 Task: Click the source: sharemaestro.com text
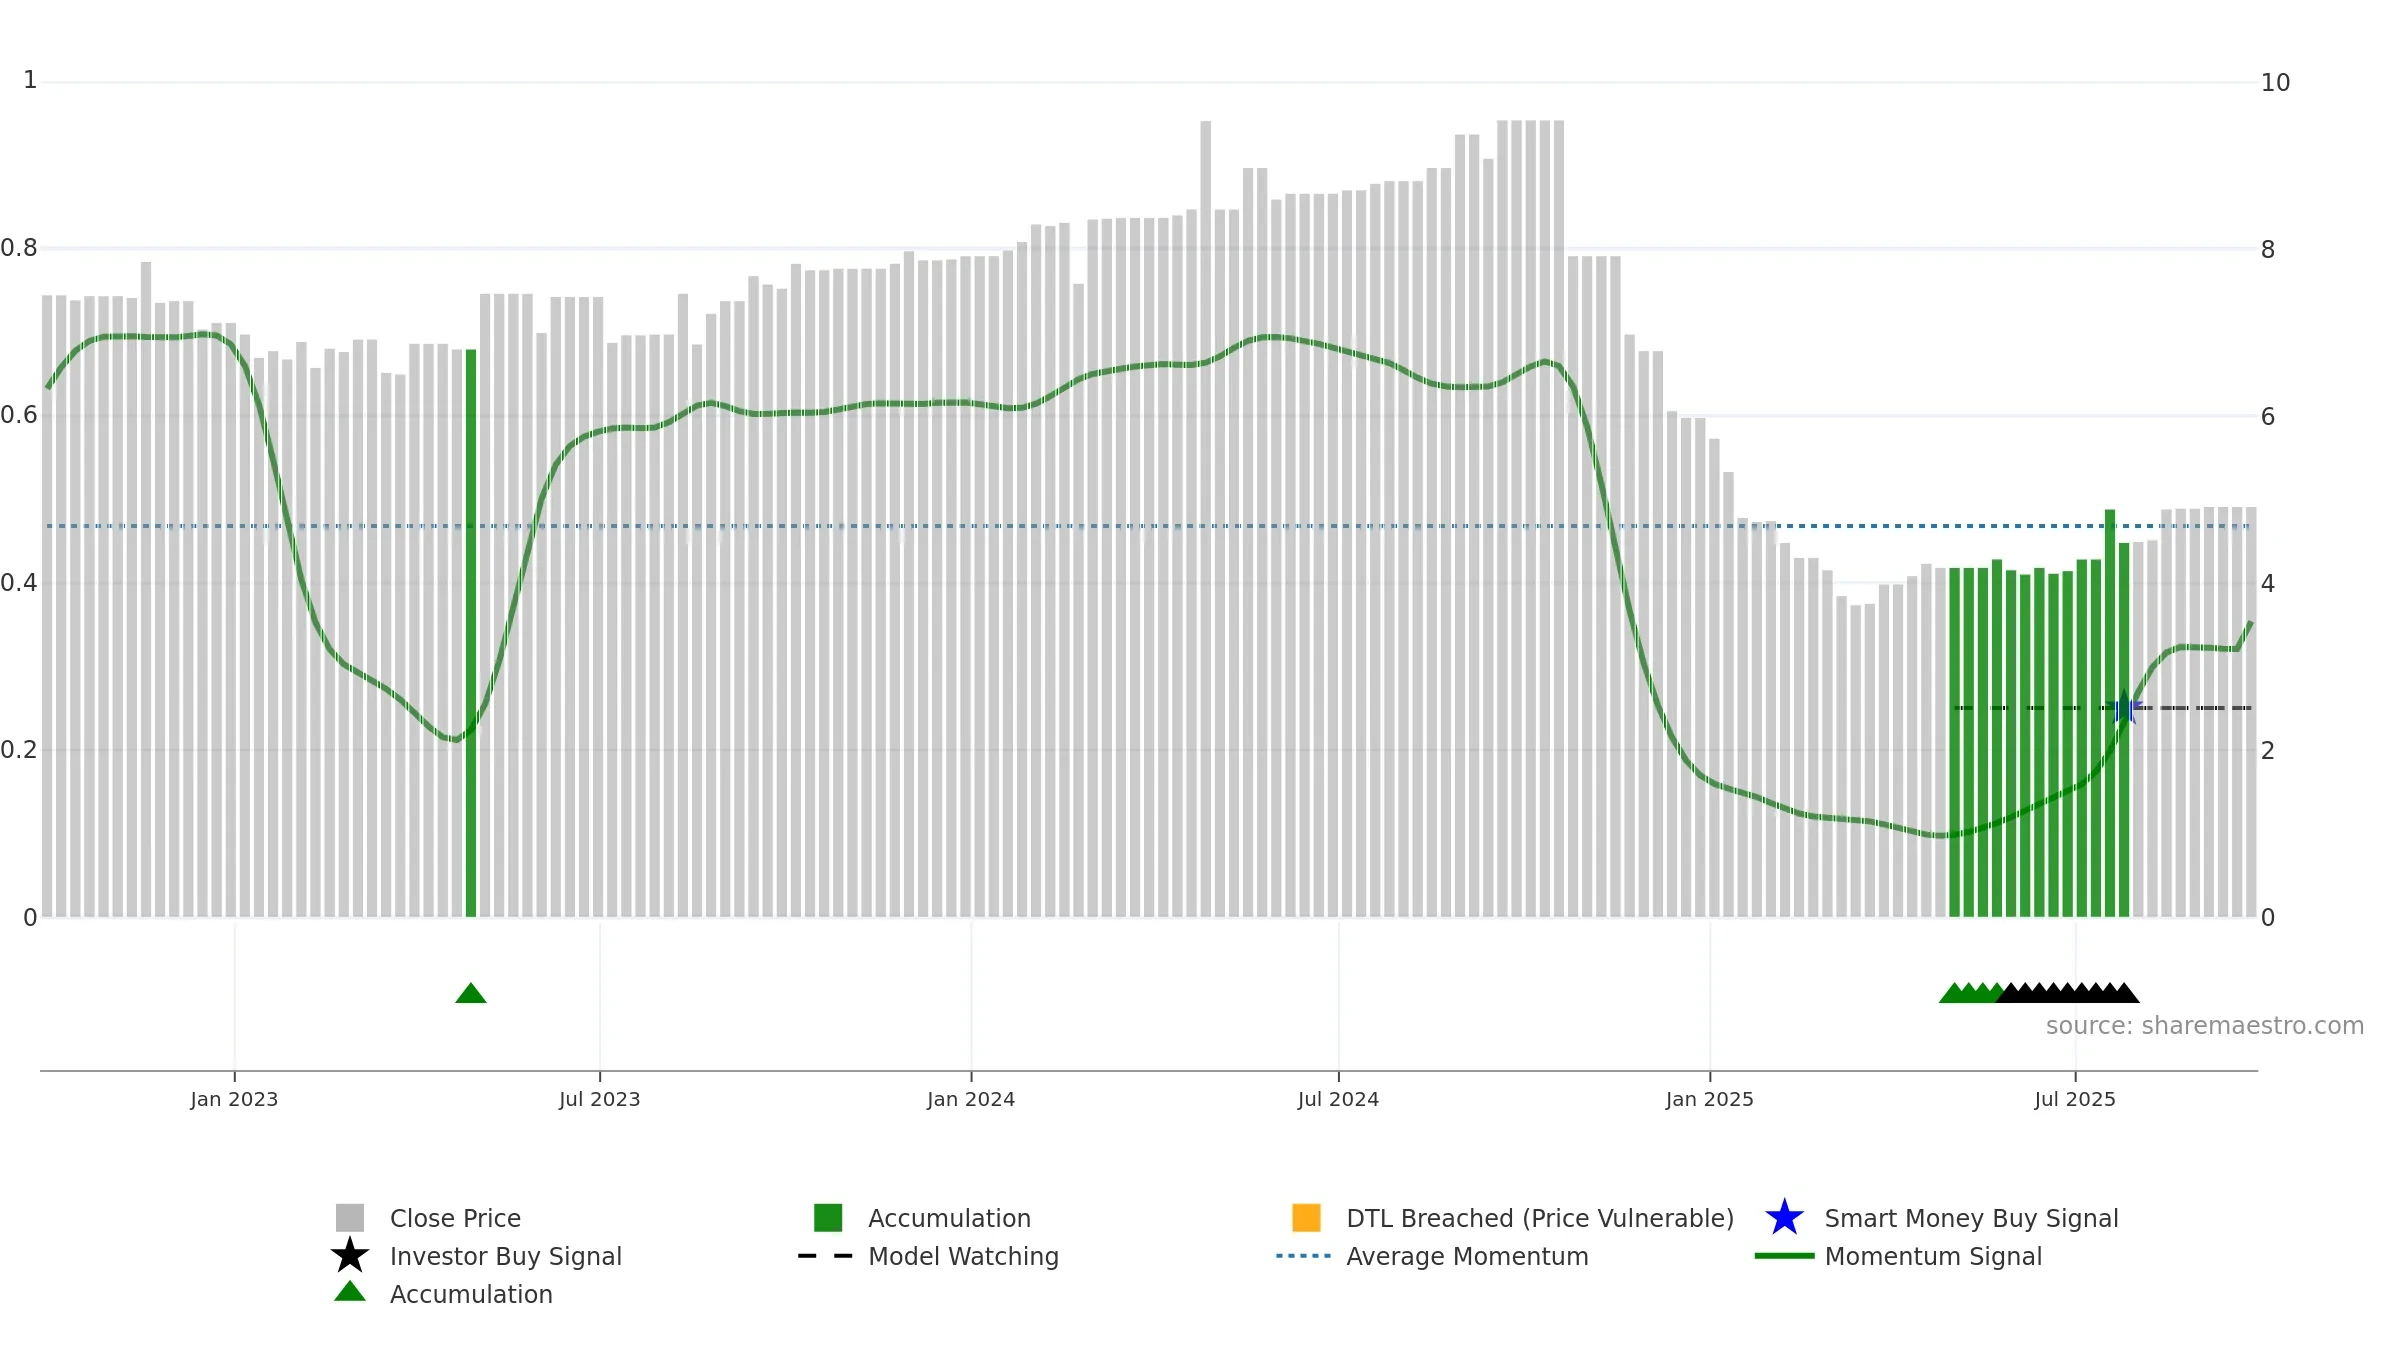coord(2205,1026)
